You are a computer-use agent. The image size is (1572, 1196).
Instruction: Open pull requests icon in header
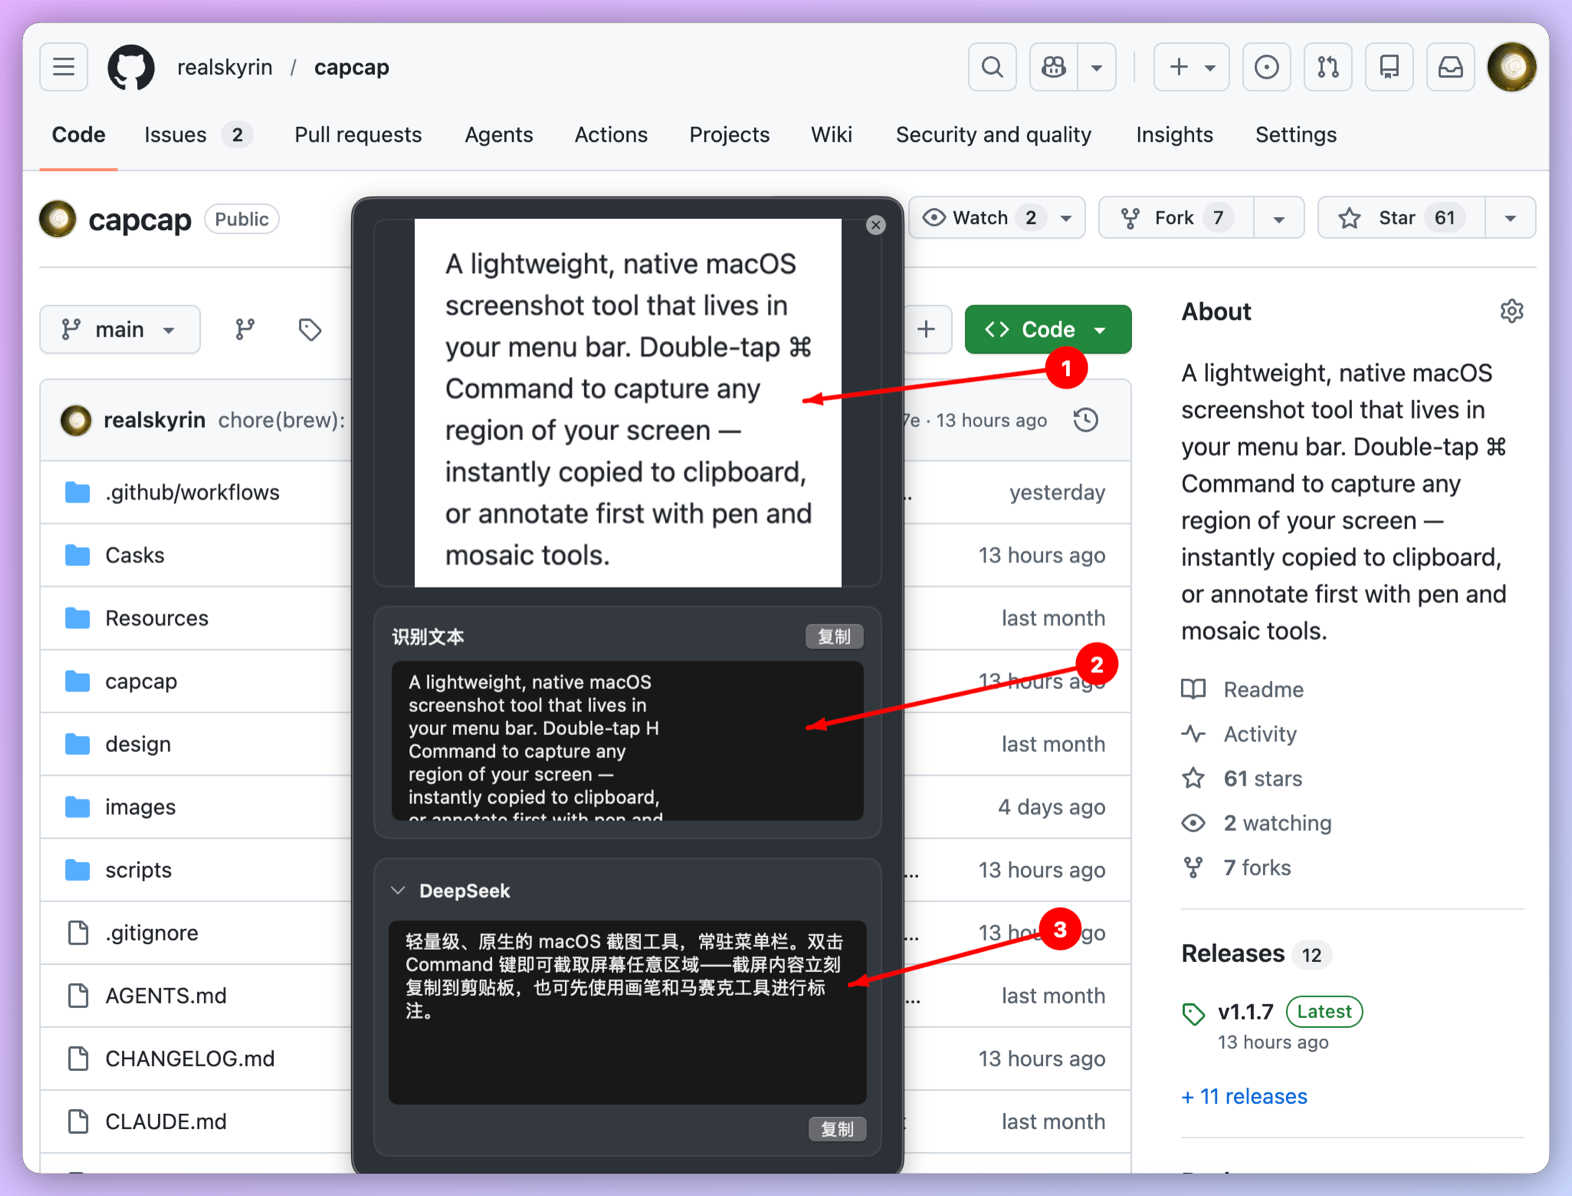[1328, 67]
